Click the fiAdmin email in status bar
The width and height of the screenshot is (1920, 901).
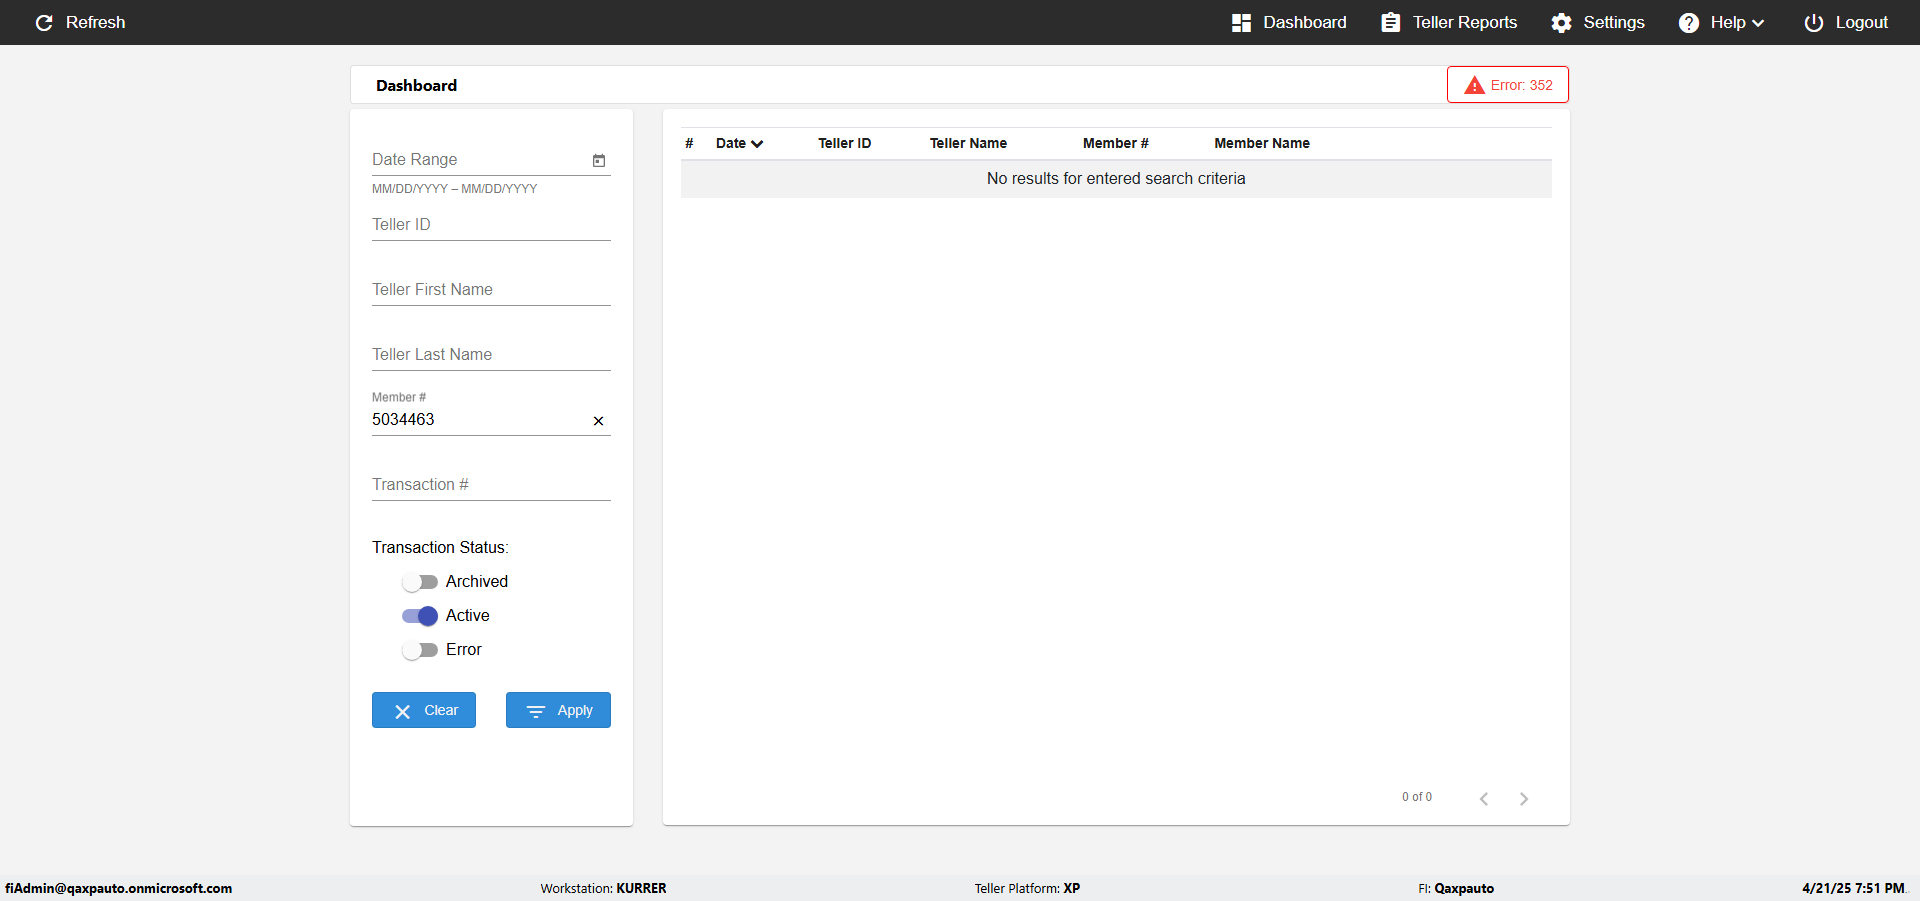118,888
